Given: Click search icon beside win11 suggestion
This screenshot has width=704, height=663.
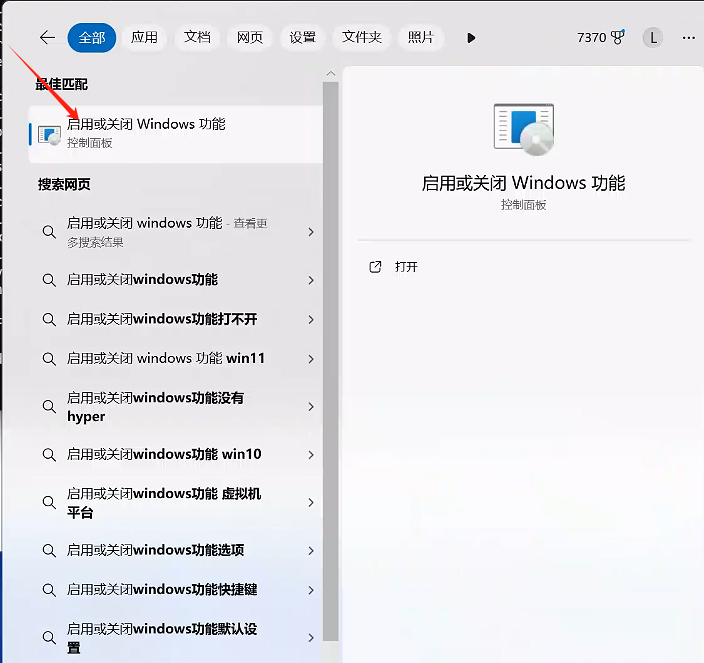Looking at the screenshot, I should [49, 359].
